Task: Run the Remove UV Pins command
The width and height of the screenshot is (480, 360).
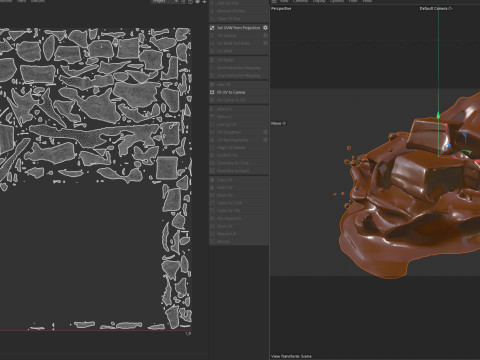Action: point(239,11)
